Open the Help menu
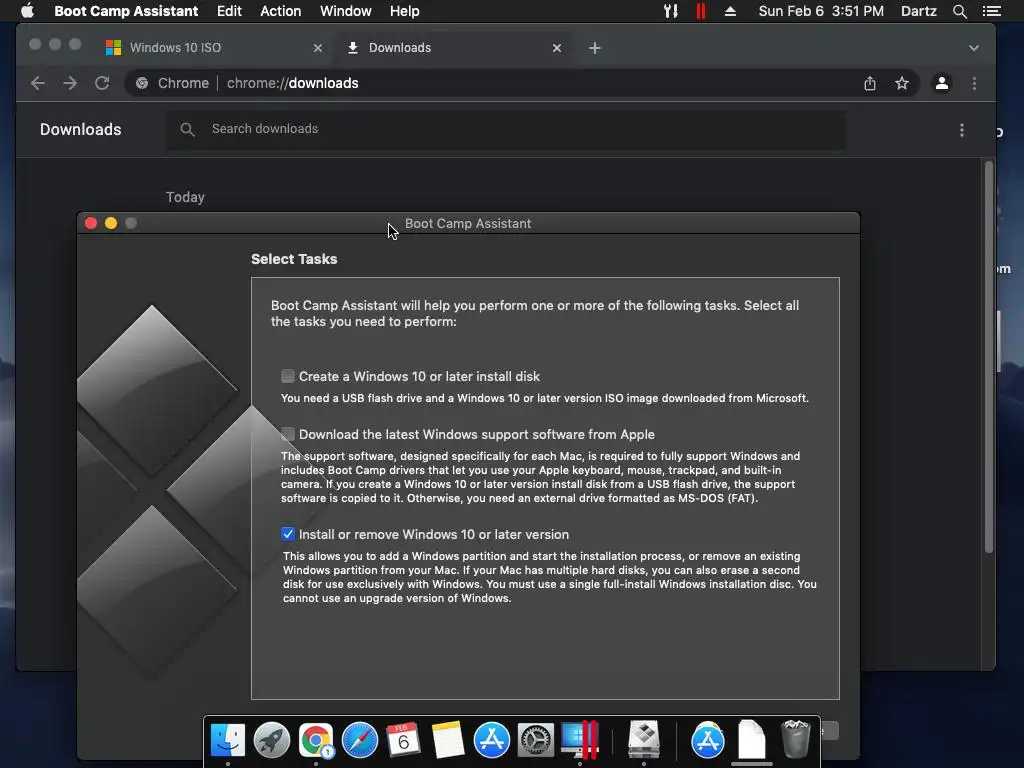 click(x=405, y=11)
